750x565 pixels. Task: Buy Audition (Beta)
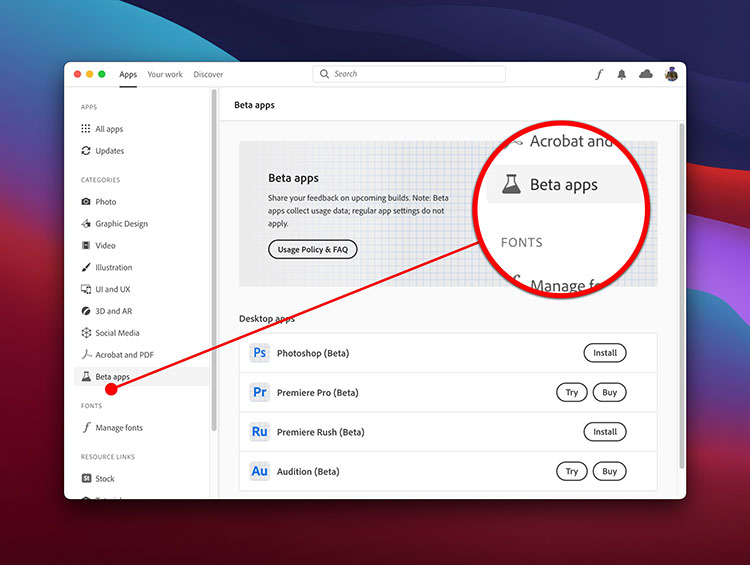[x=609, y=471]
